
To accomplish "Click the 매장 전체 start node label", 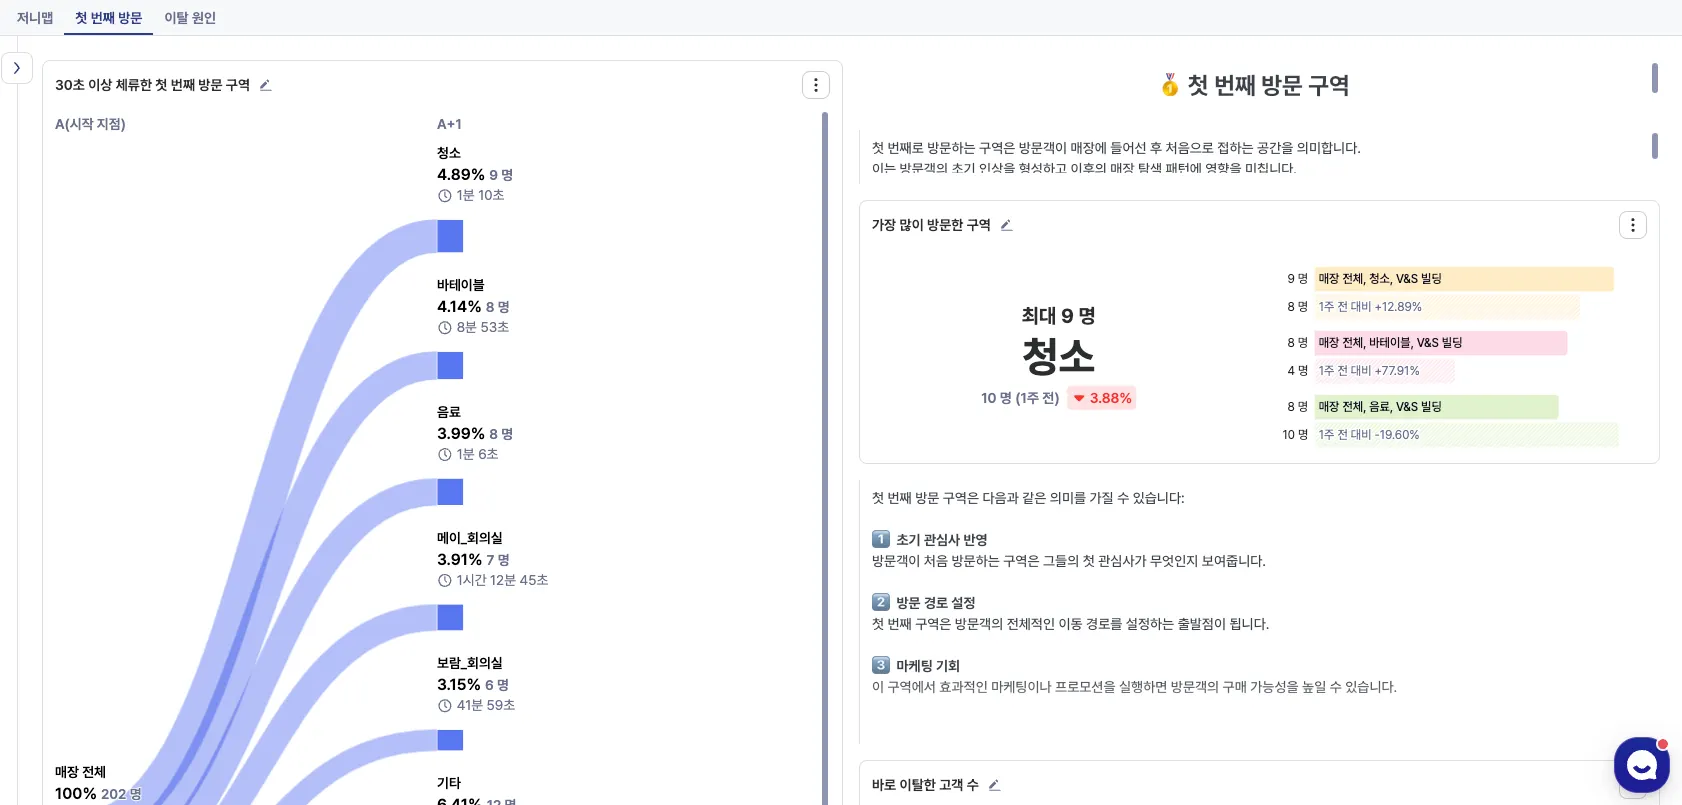I will (x=80, y=772).
